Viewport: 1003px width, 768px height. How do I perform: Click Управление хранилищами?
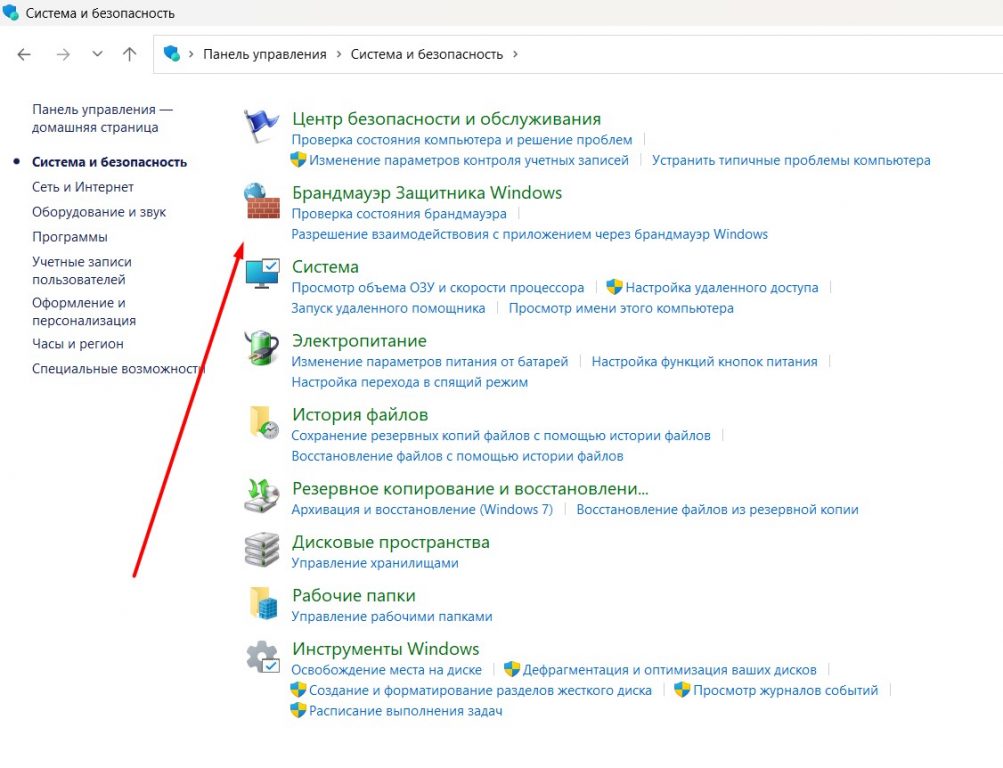(x=375, y=563)
